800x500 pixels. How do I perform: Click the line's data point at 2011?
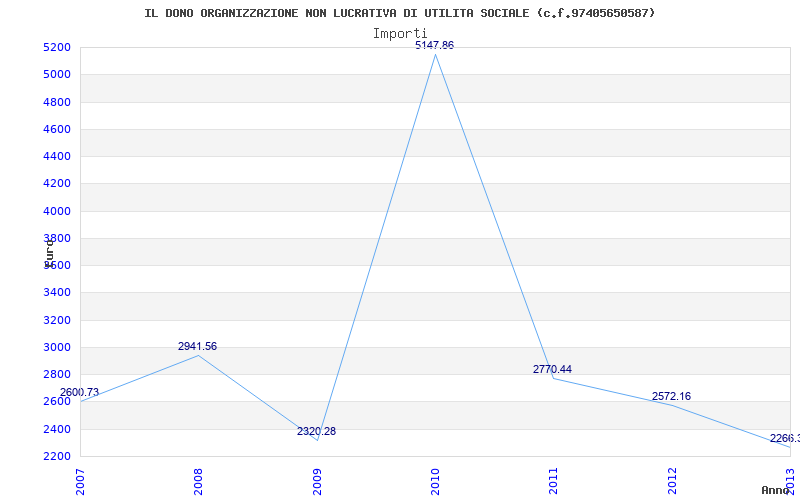[x=554, y=379]
